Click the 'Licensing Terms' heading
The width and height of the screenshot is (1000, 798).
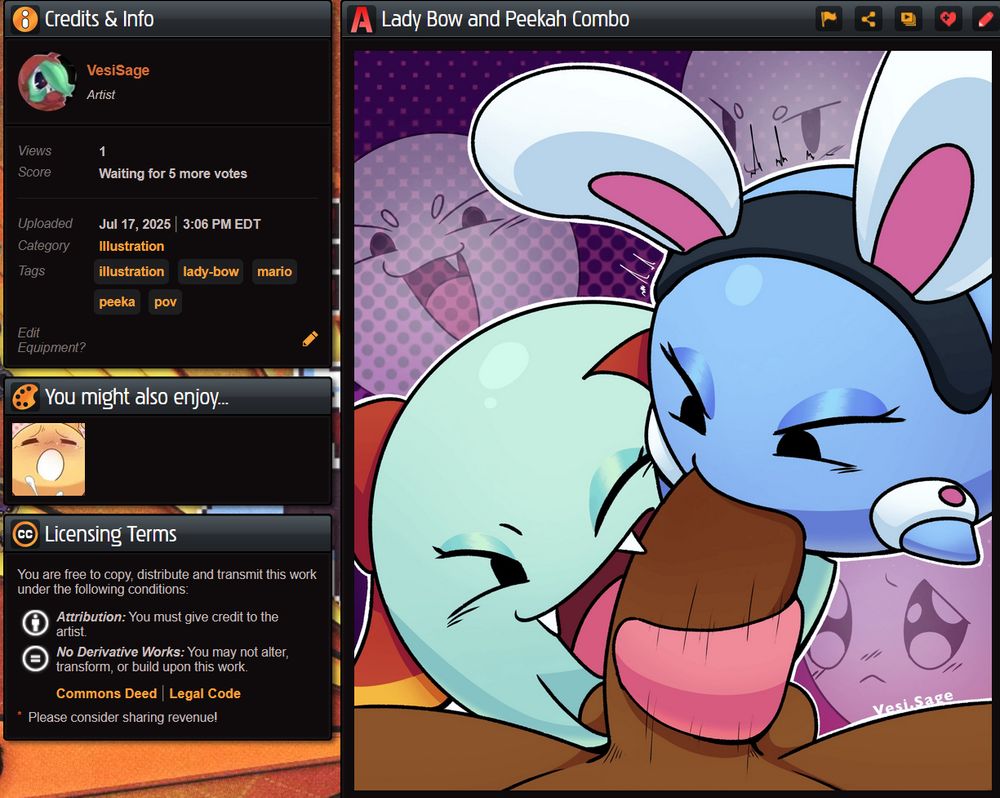(x=110, y=534)
